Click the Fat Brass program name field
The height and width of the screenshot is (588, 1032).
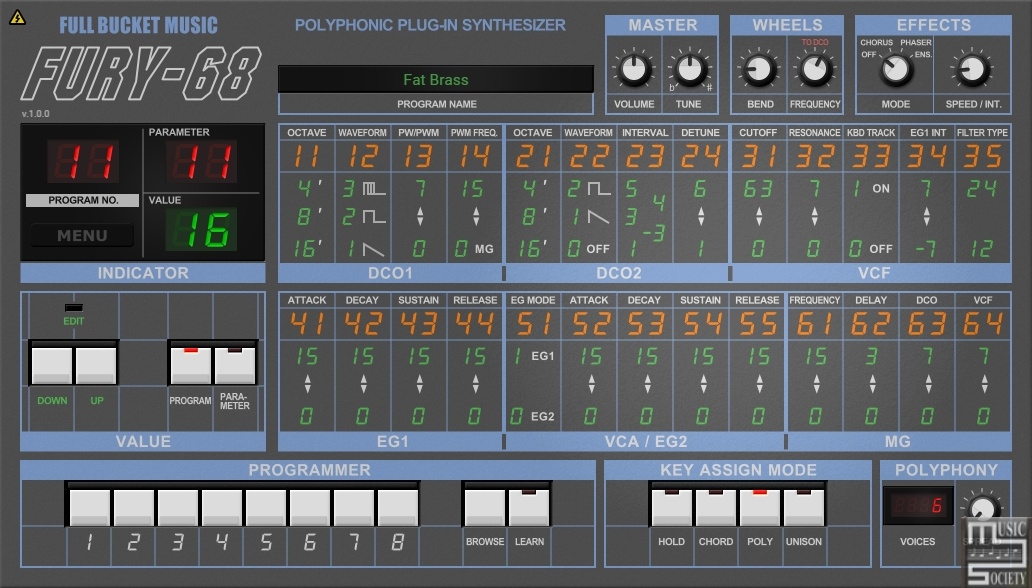tap(436, 80)
